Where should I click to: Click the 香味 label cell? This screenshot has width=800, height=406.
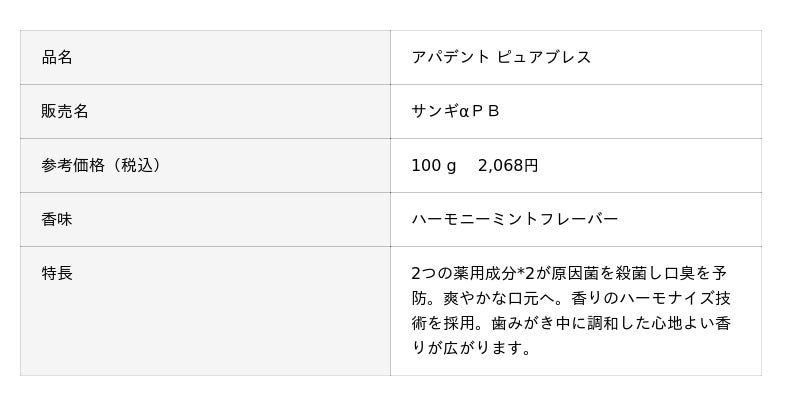point(57,219)
